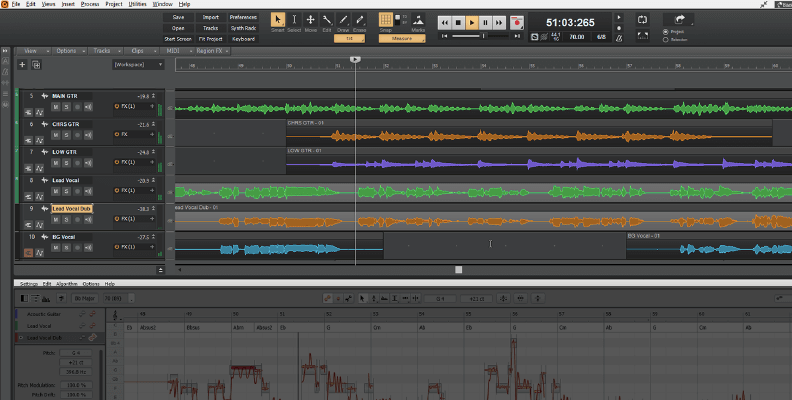Viewport: 792px width, 400px height.
Task: Click the Preferences button
Action: point(242,17)
